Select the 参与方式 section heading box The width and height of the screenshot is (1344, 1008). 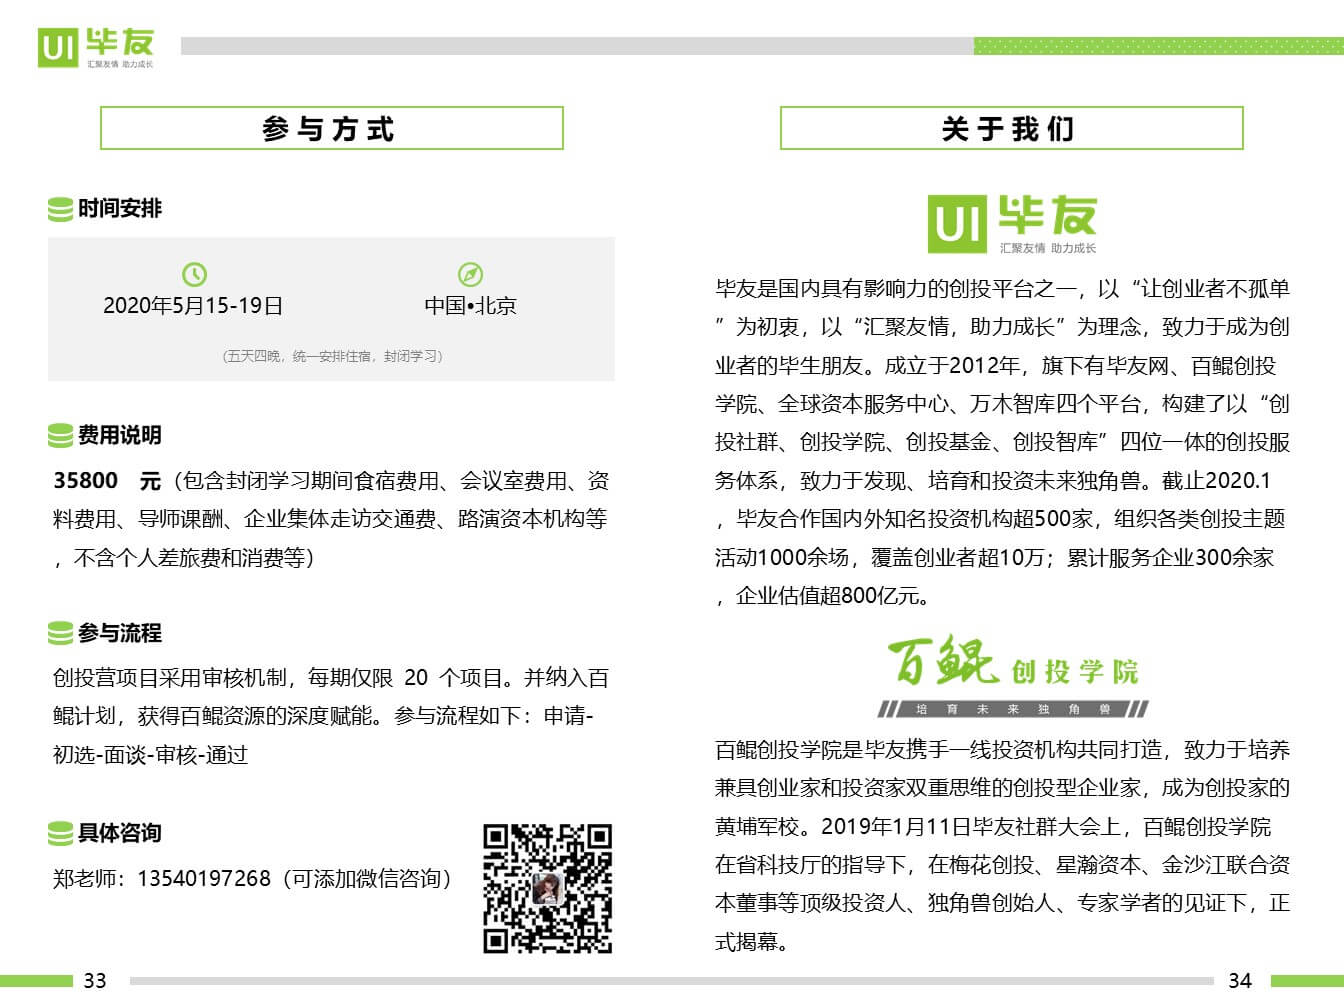331,128
